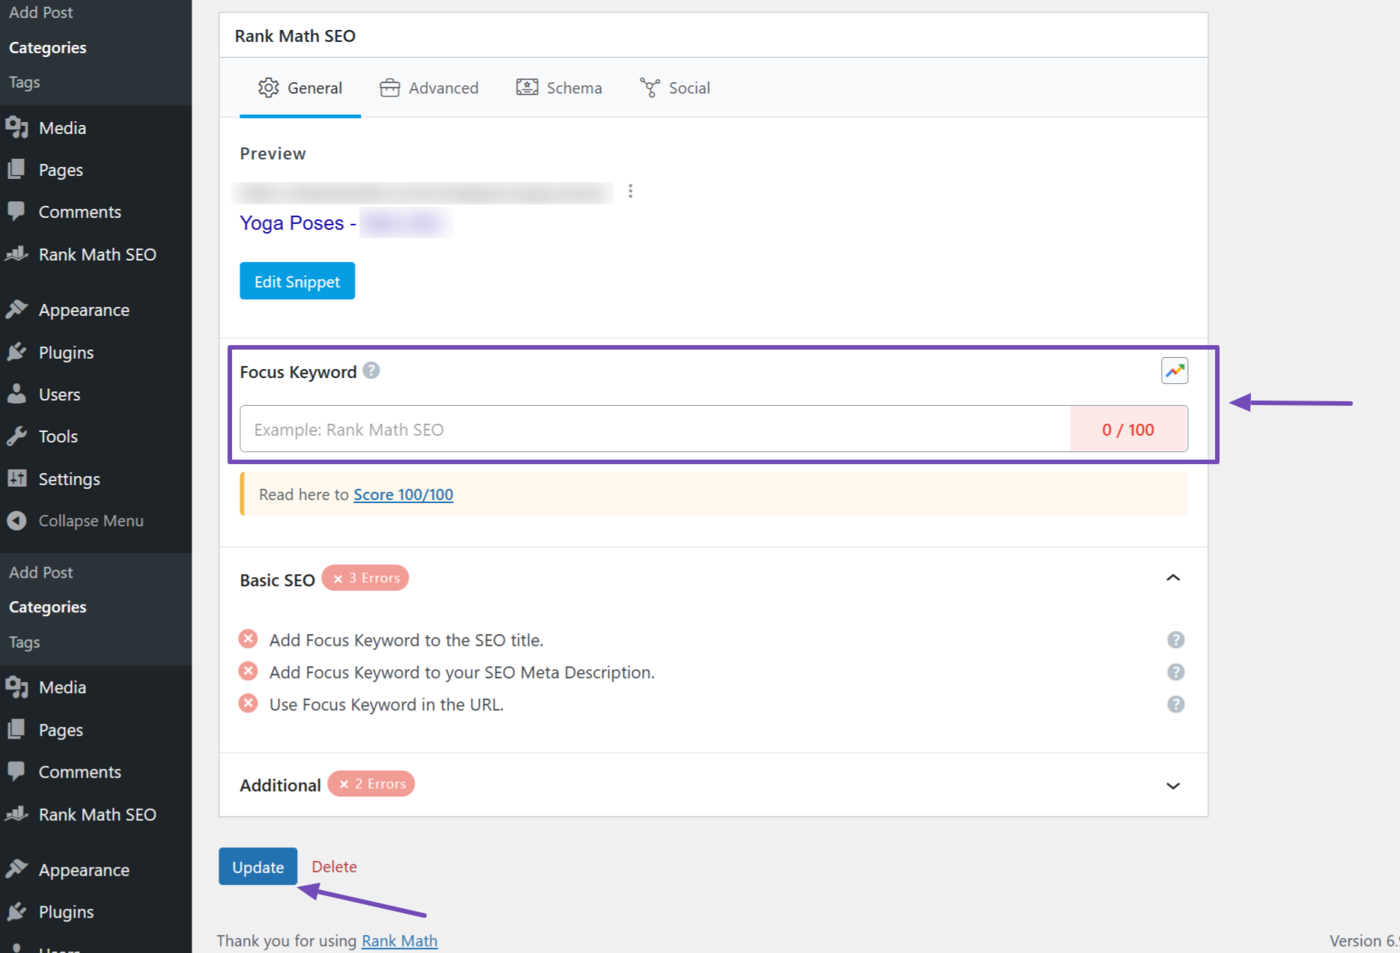The height and width of the screenshot is (953, 1400).
Task: Open the Score 100/100 link
Action: [403, 495]
